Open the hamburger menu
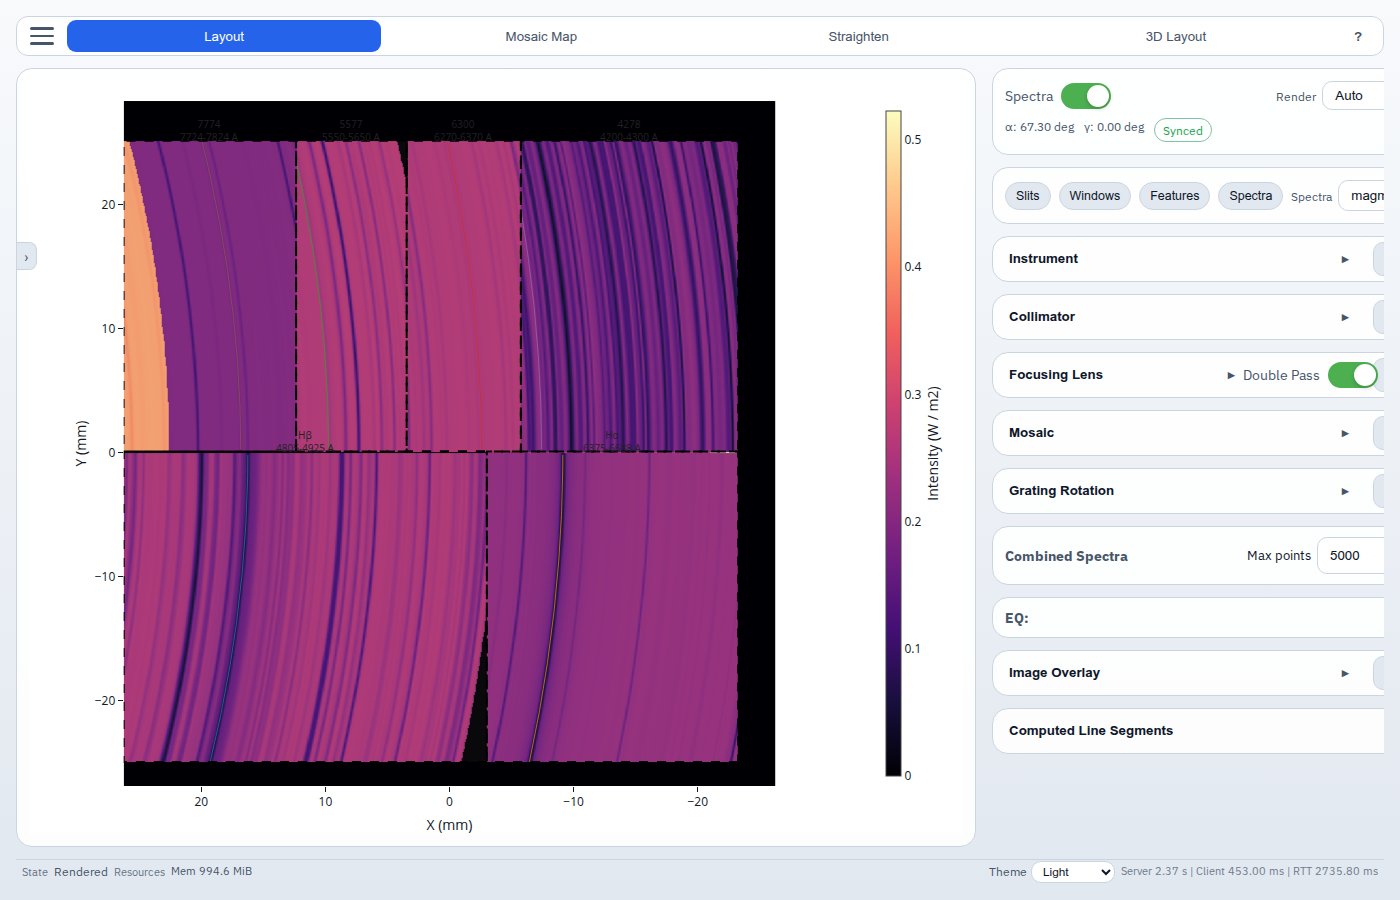The image size is (1400, 900). (42, 36)
